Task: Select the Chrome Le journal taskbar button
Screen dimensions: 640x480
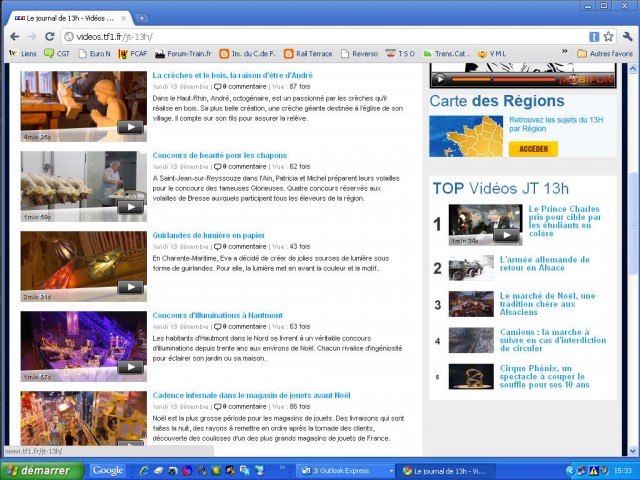Action: 447,471
